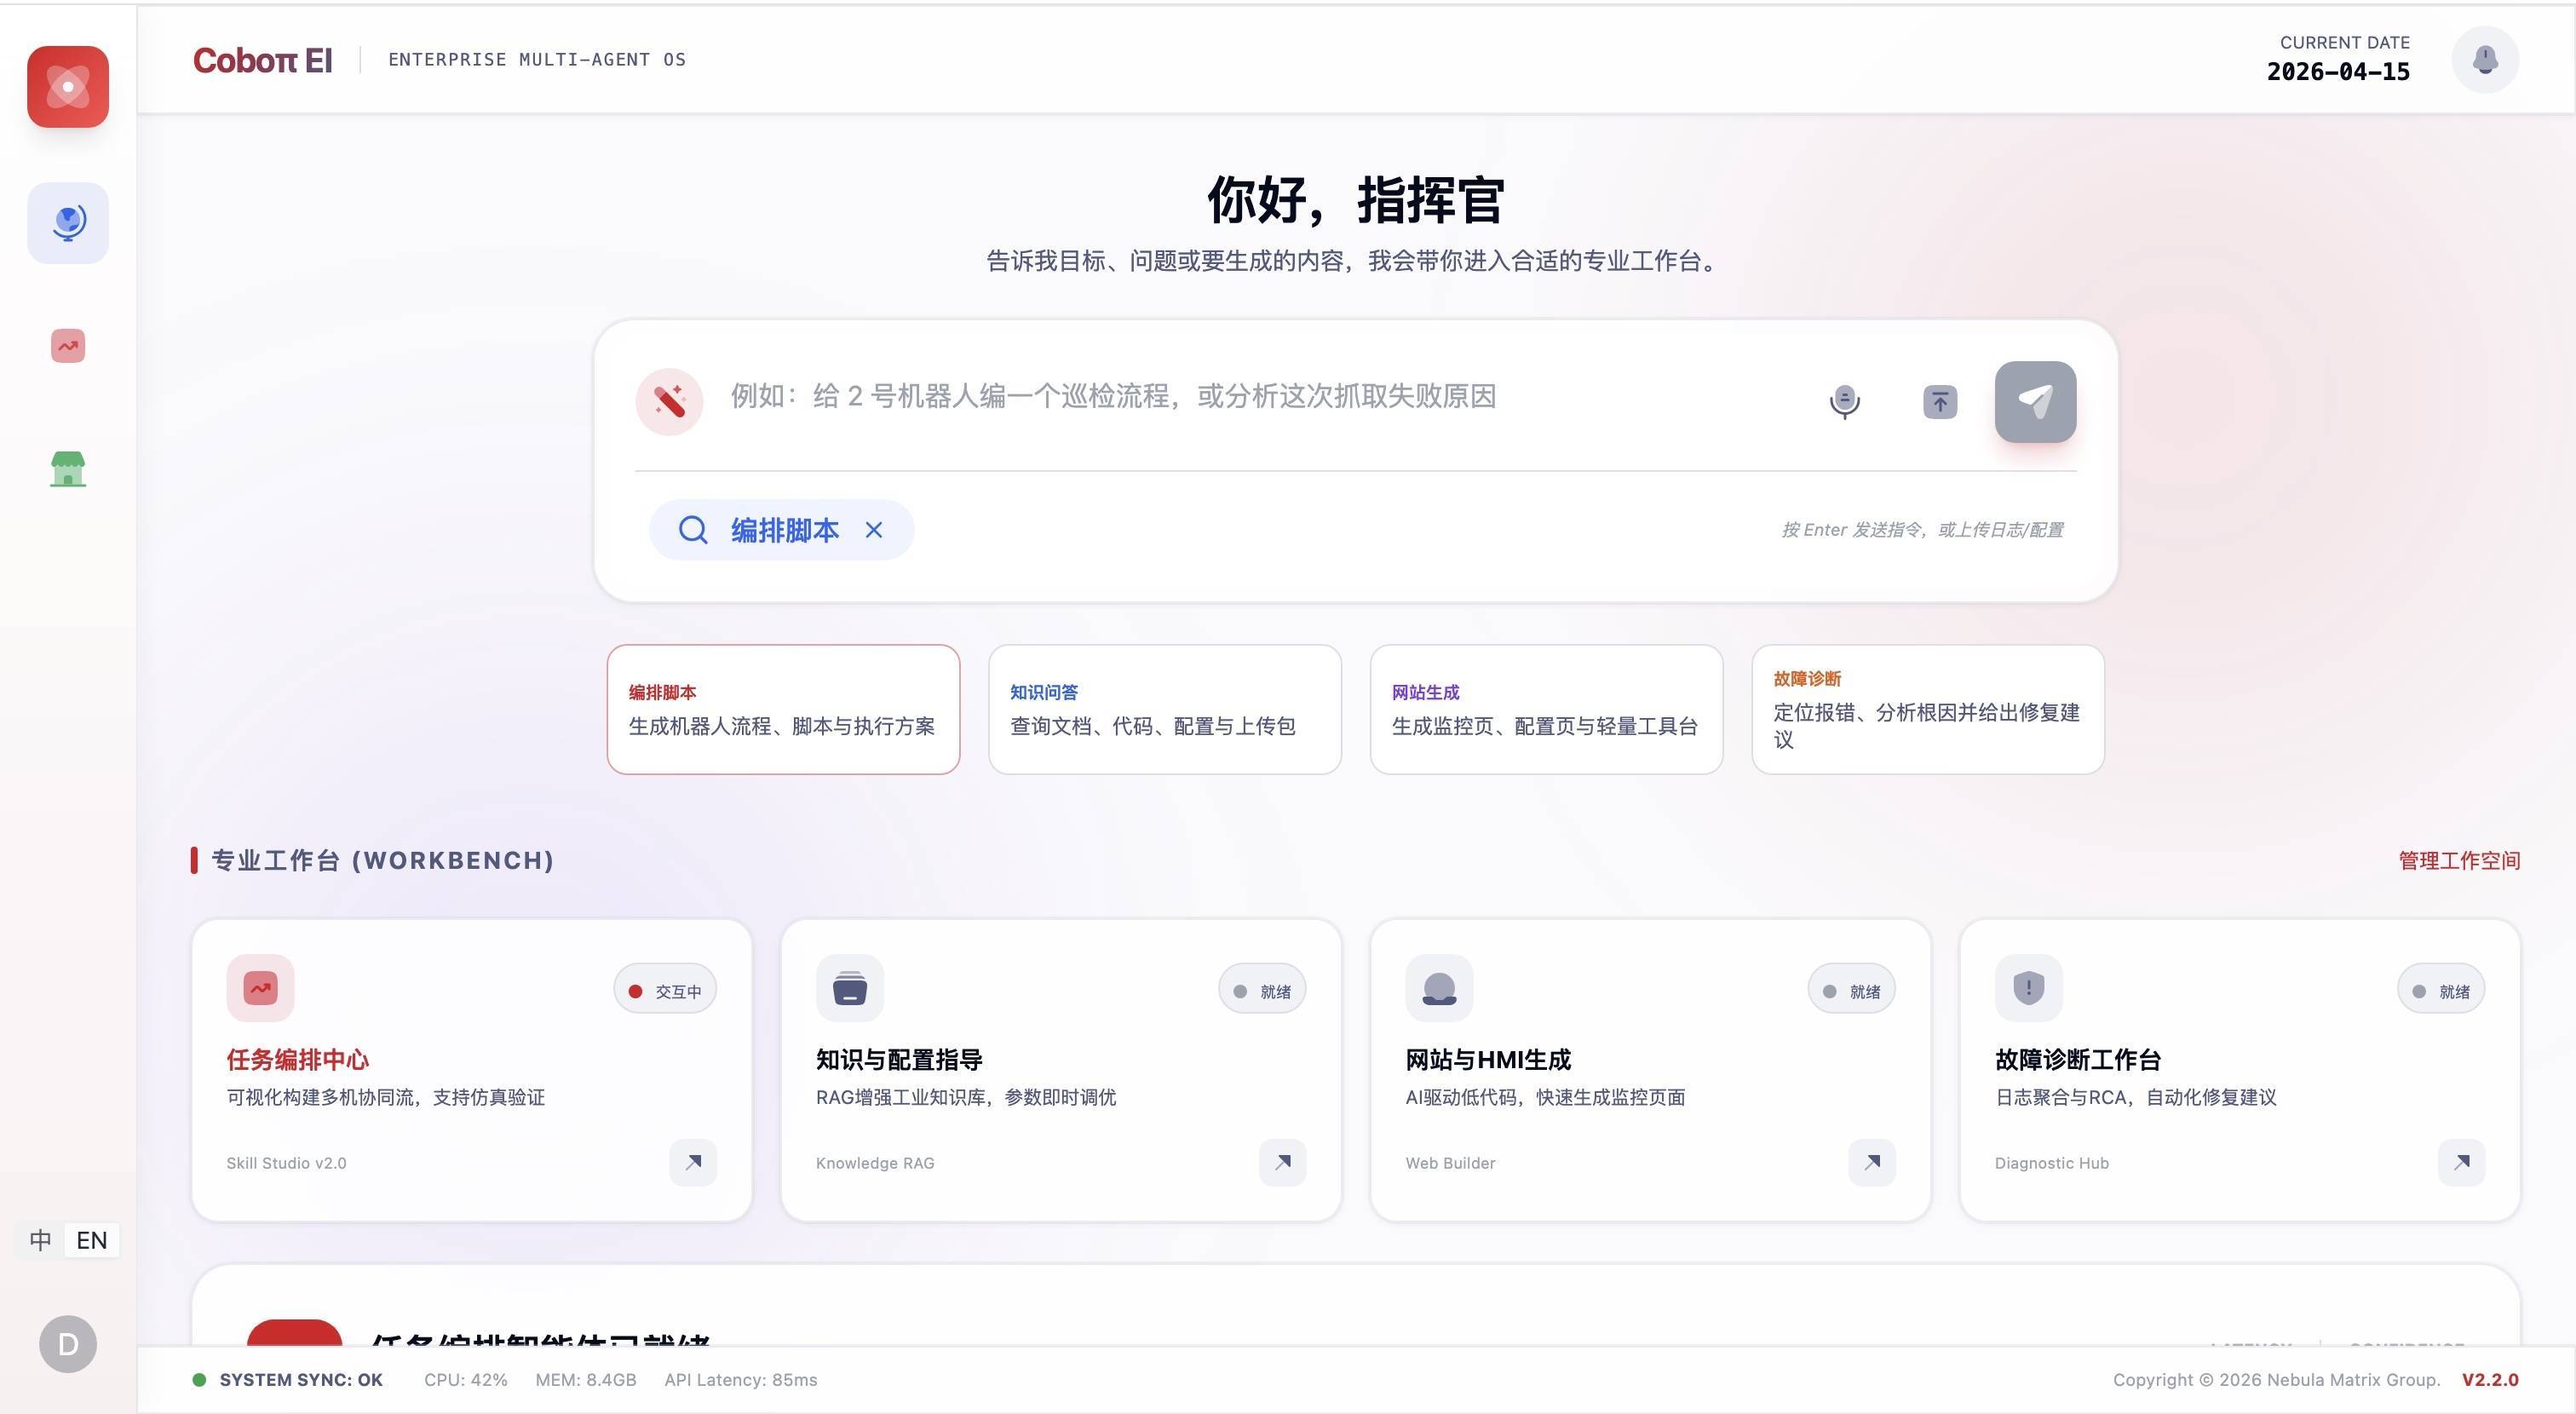Focus the command prompt input field
The height and width of the screenshot is (1414, 2576).
[x=1260, y=396]
